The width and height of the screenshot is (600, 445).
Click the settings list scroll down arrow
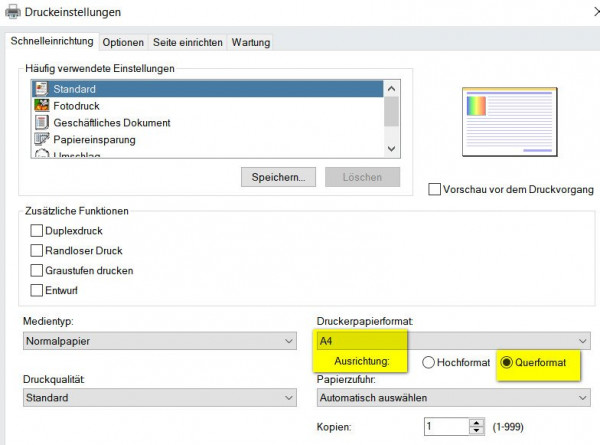(x=391, y=148)
